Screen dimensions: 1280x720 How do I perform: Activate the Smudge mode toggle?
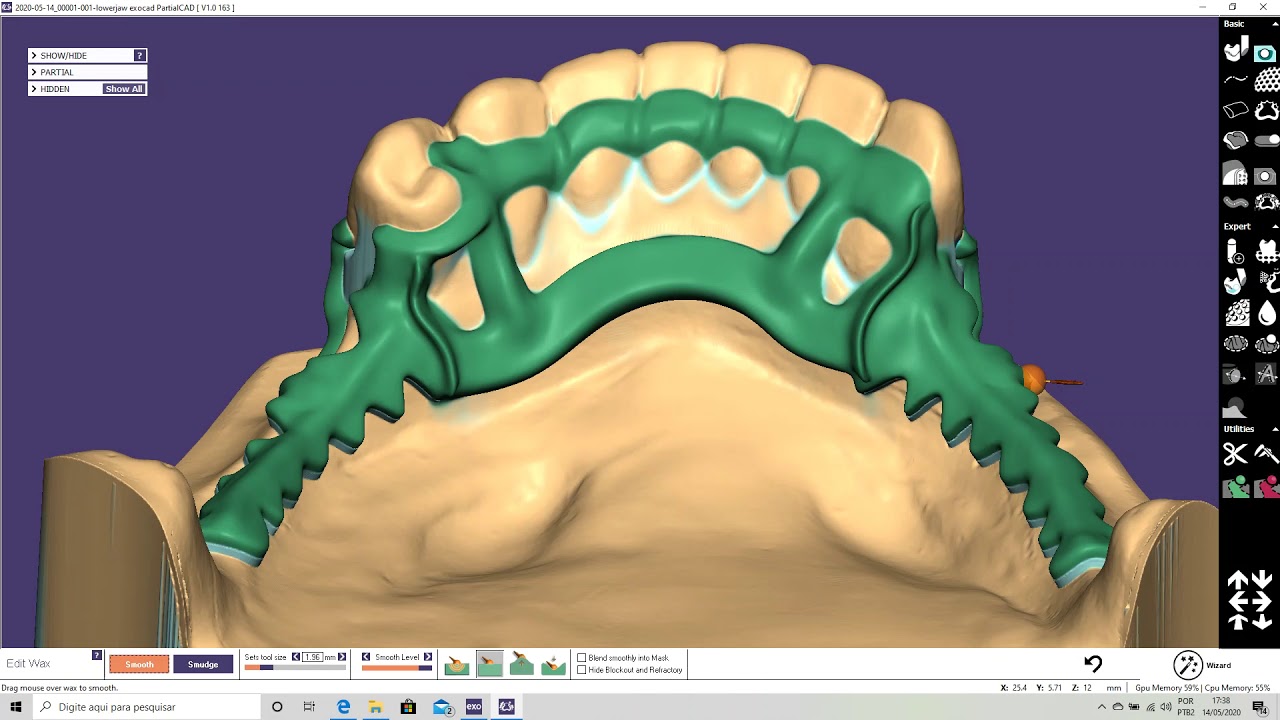203,664
